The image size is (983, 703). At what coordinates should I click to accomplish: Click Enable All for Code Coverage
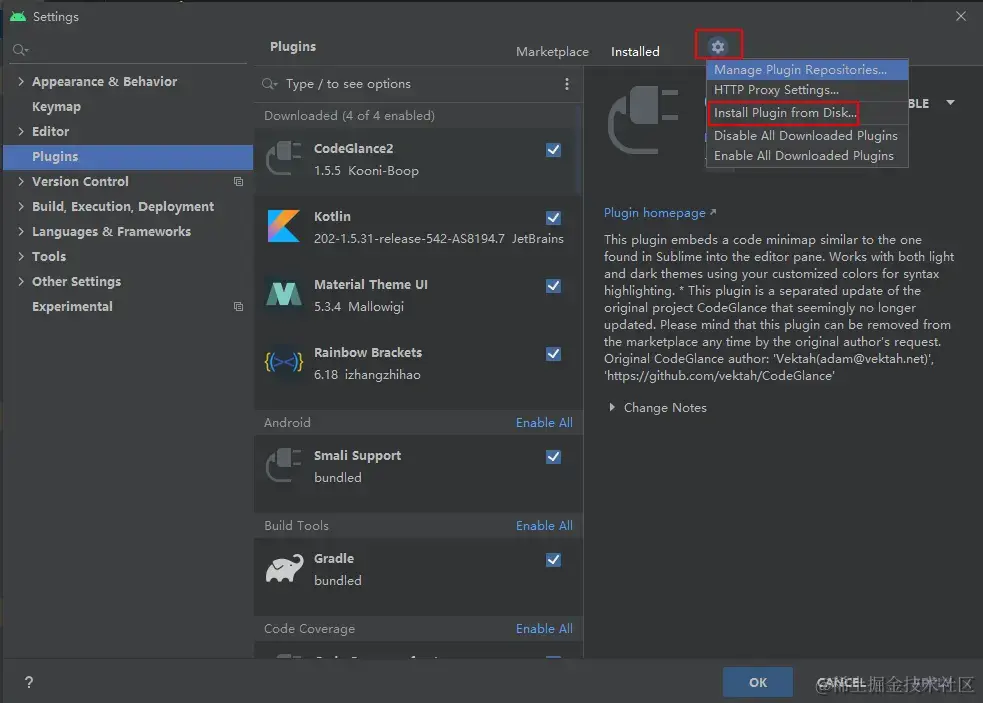tap(544, 628)
